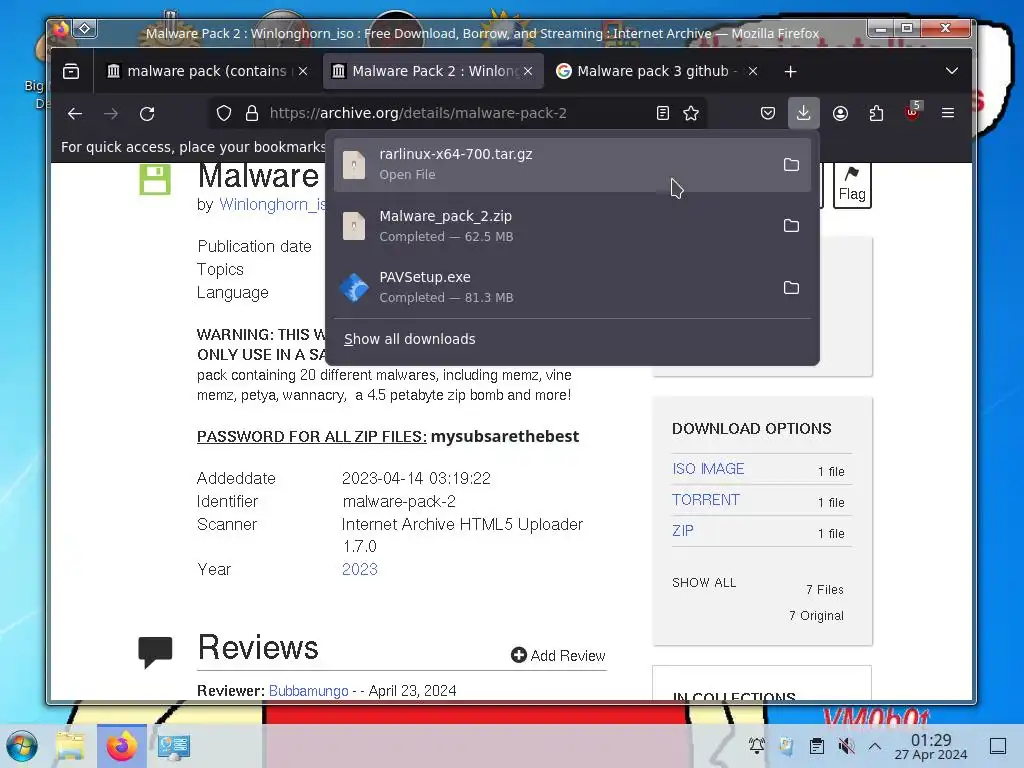Open file manager from taskbar
1024x768 pixels.
pos(71,746)
